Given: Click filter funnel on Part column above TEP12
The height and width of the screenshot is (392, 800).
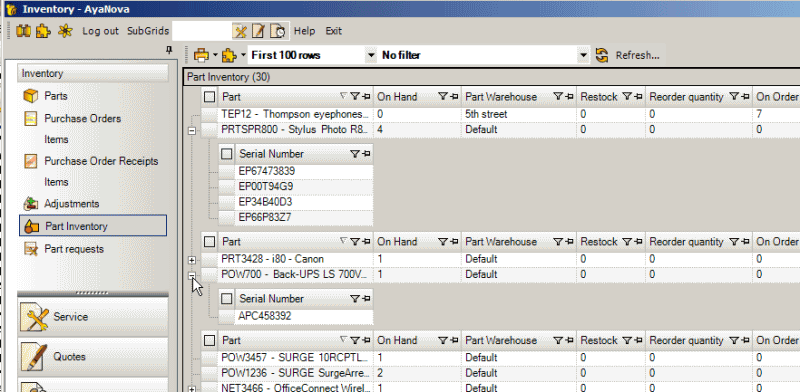Looking at the screenshot, I should coord(355,96).
